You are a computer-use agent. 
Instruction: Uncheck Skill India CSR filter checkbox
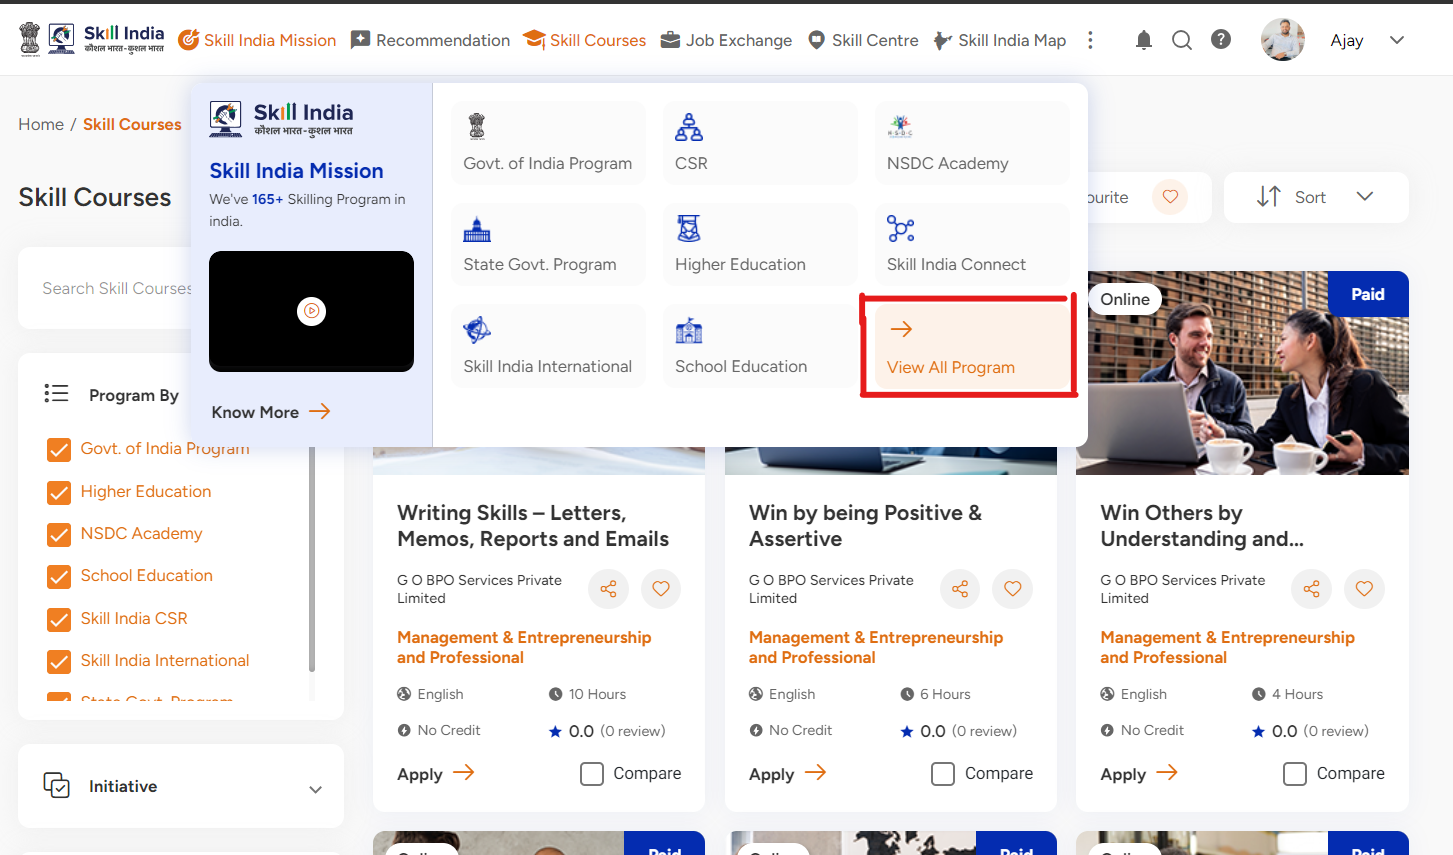tap(59, 619)
